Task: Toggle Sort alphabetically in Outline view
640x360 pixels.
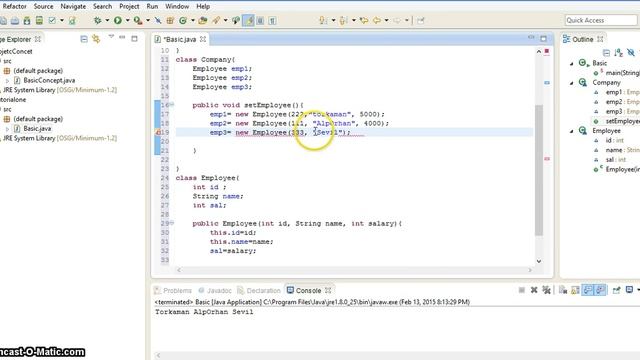Action: [x=619, y=53]
